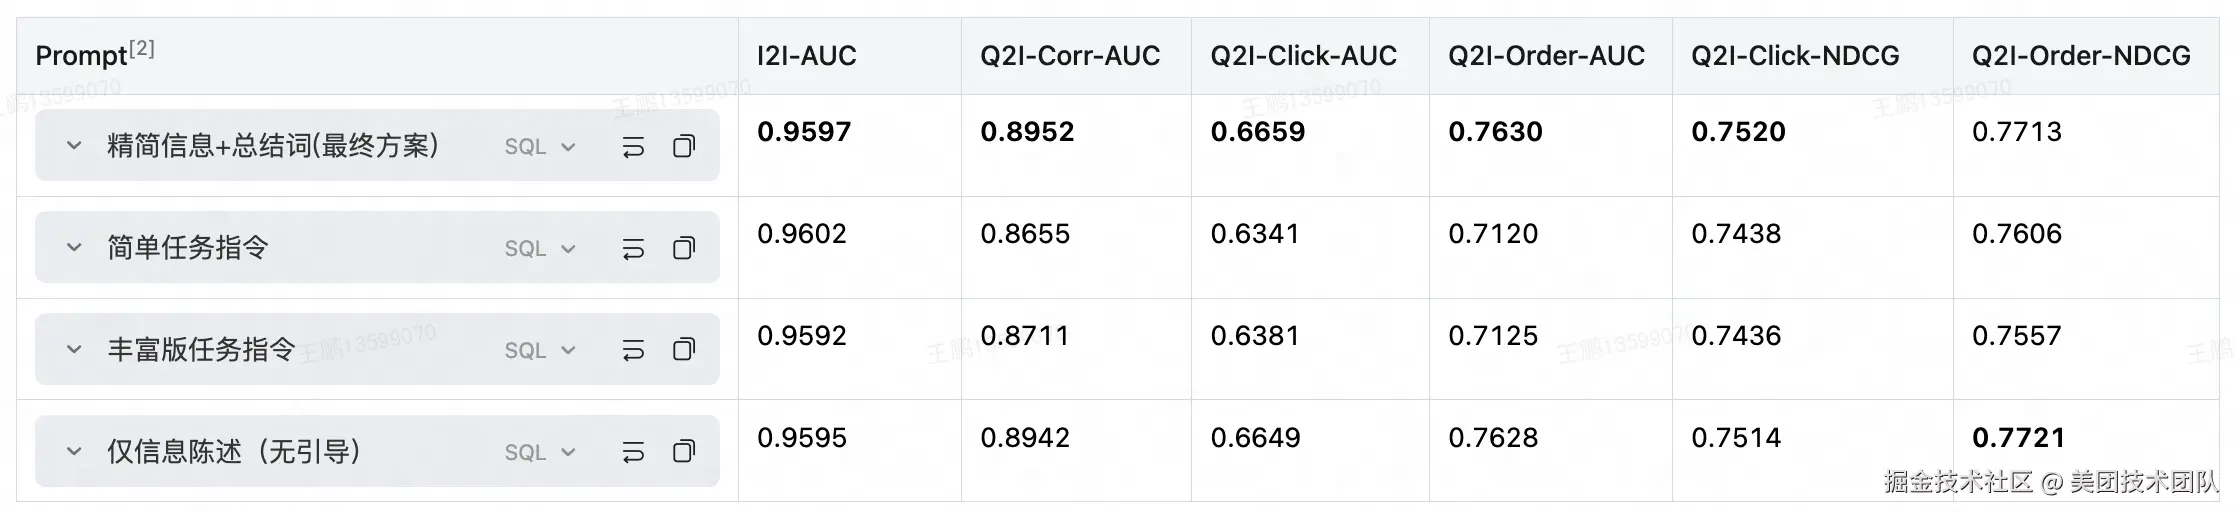The height and width of the screenshot is (512, 2236).
Task: Open SQL language dropdown for 仅信息陈述
Action: 540,452
